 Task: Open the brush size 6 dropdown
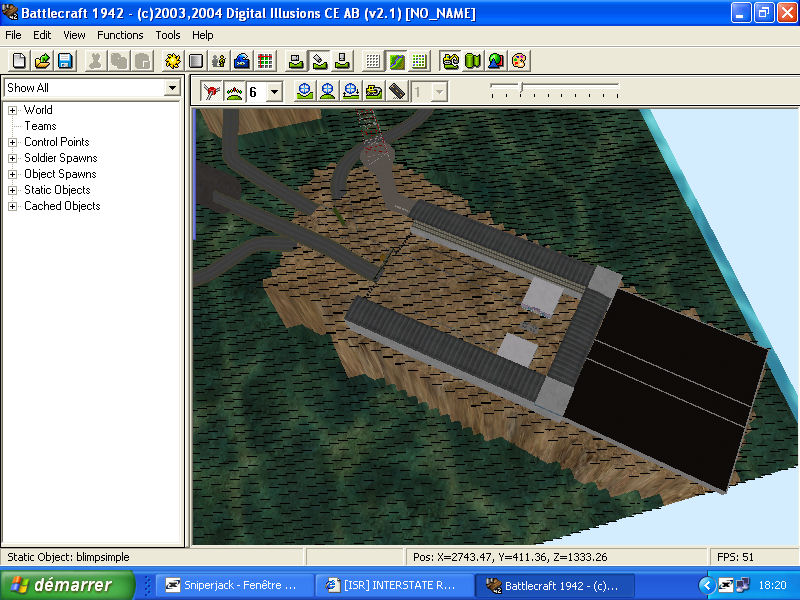pyautogui.click(x=274, y=92)
